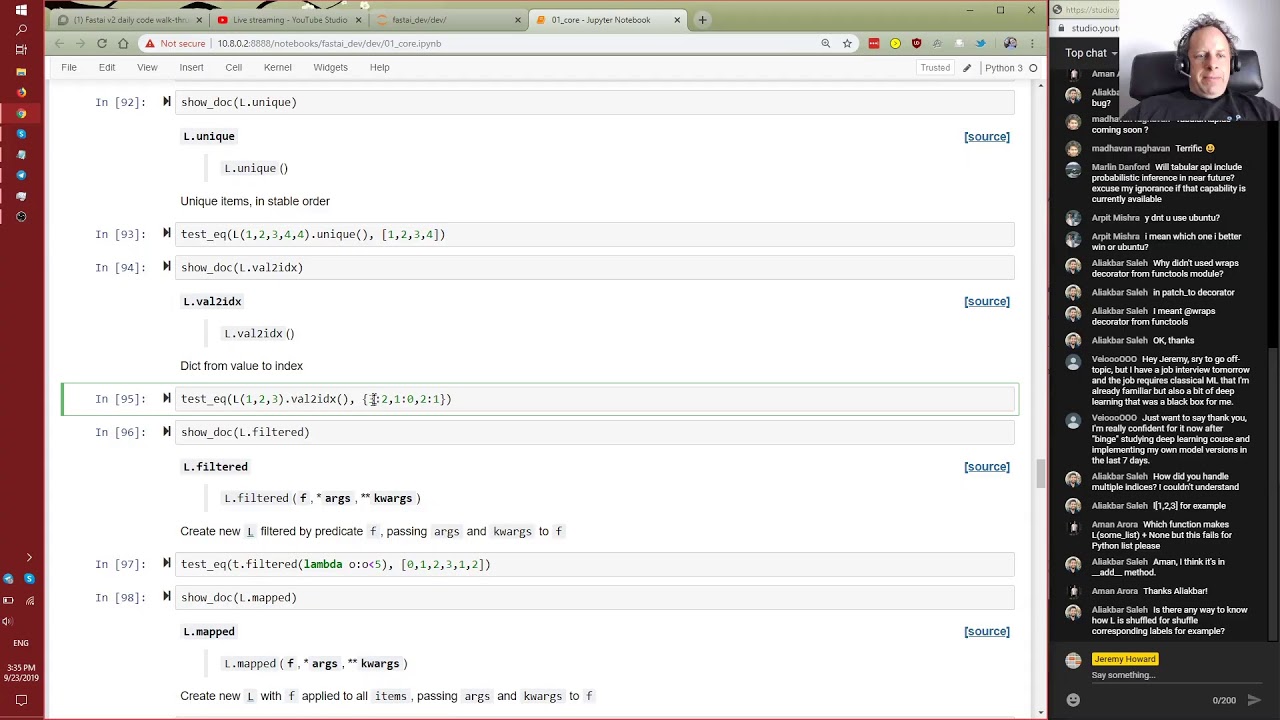Open the Windows Start menu
The height and width of the screenshot is (720, 1280).
click(21, 10)
